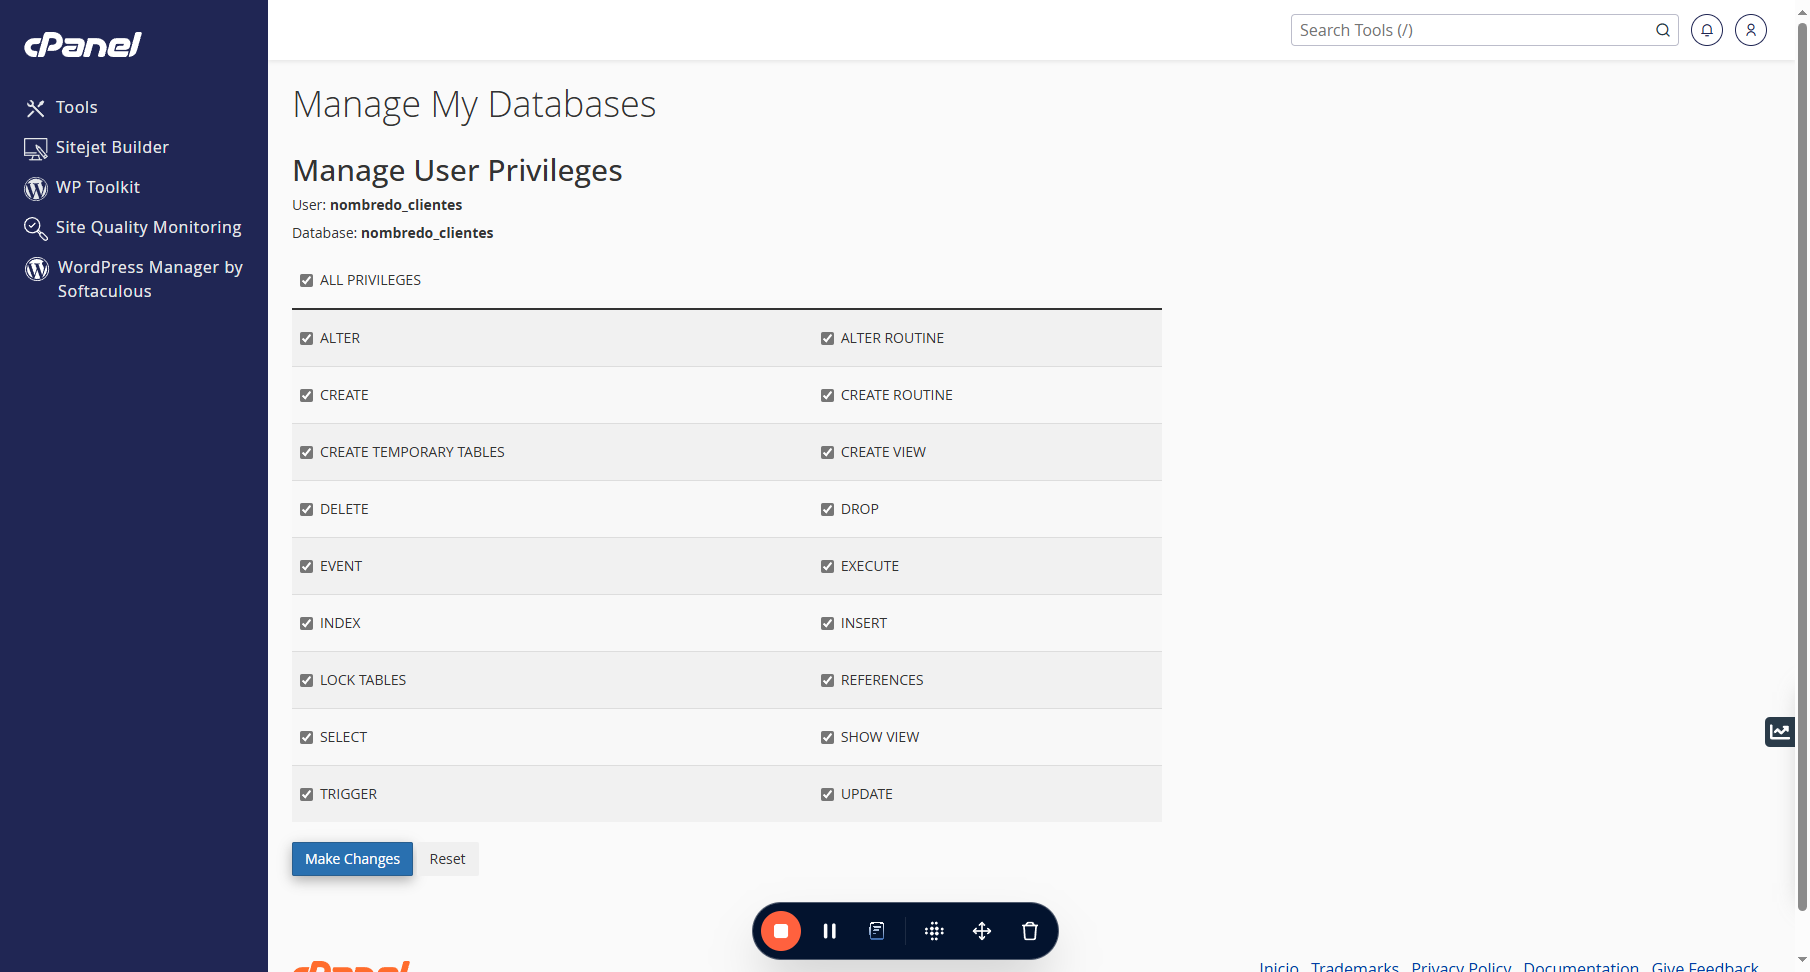The image size is (1810, 972).
Task: Open the notifications bell icon
Action: [1707, 30]
